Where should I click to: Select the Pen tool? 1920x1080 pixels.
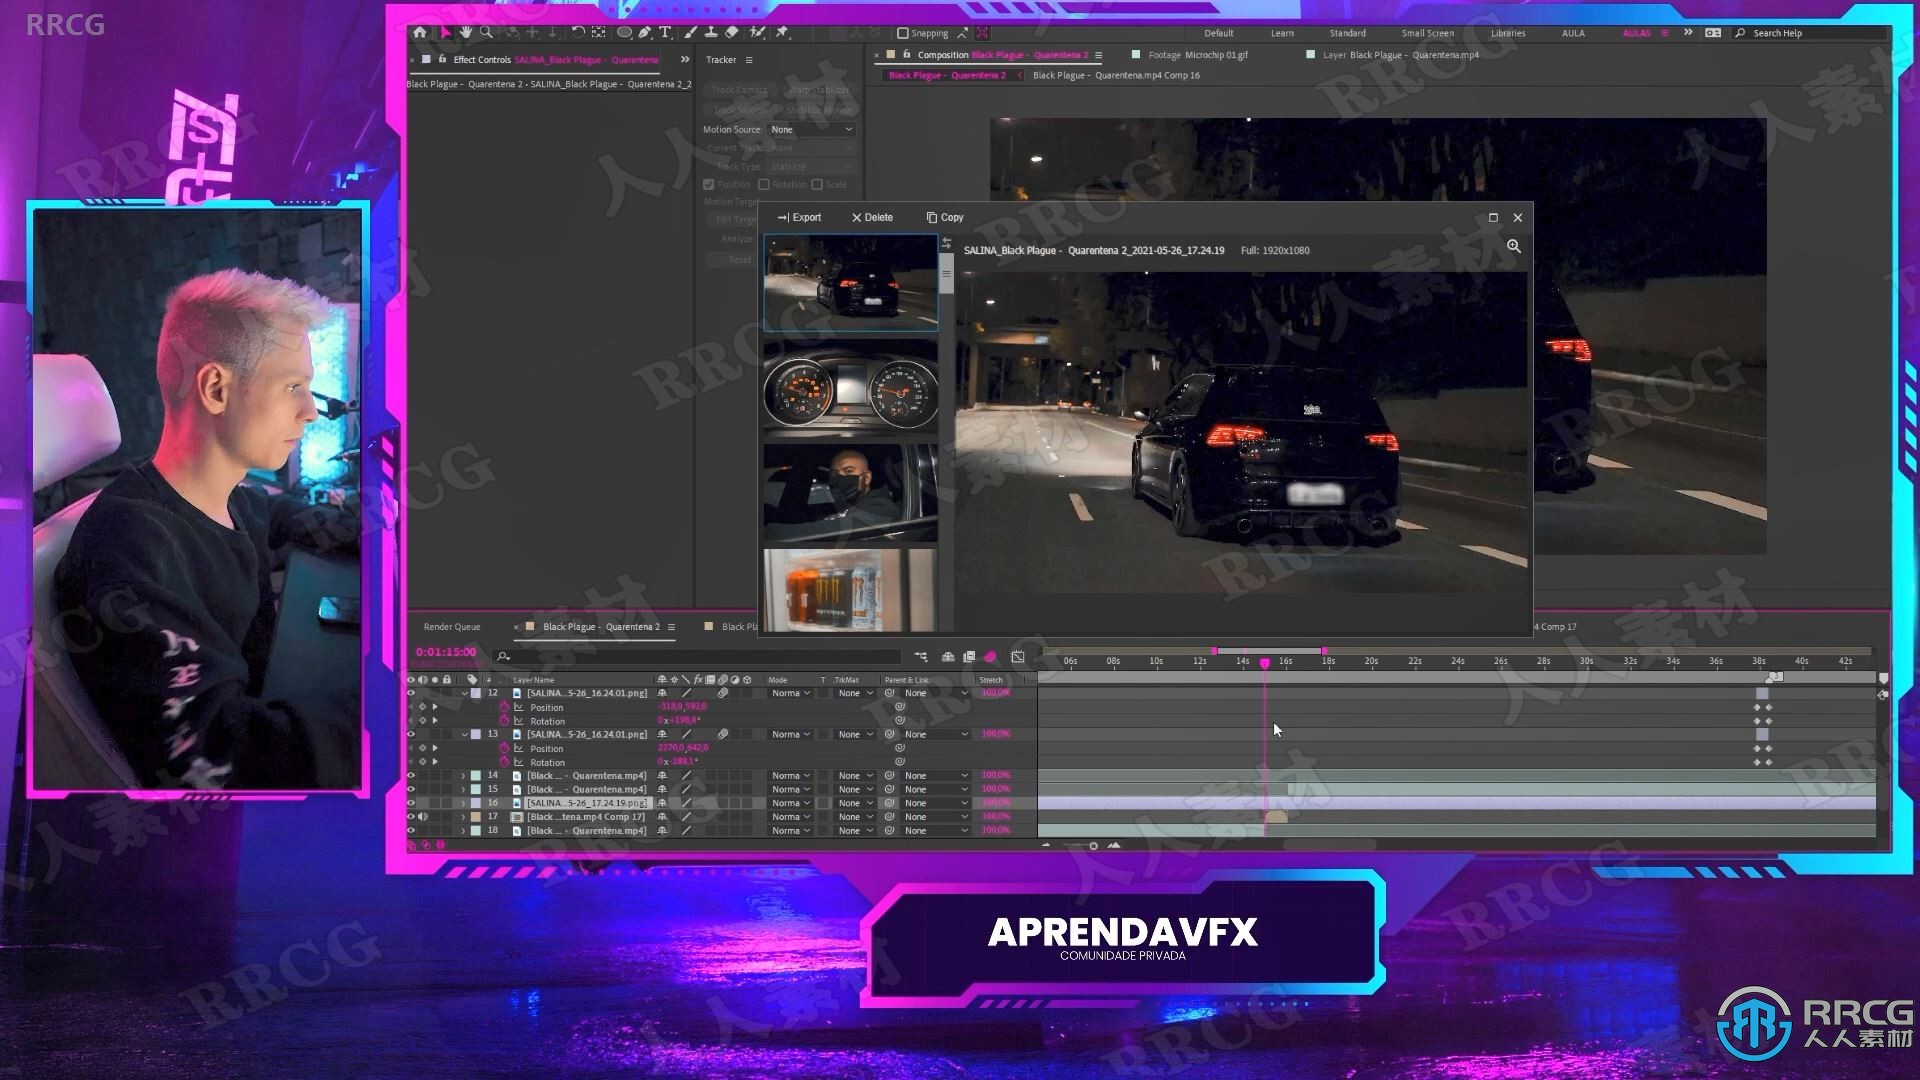(645, 32)
